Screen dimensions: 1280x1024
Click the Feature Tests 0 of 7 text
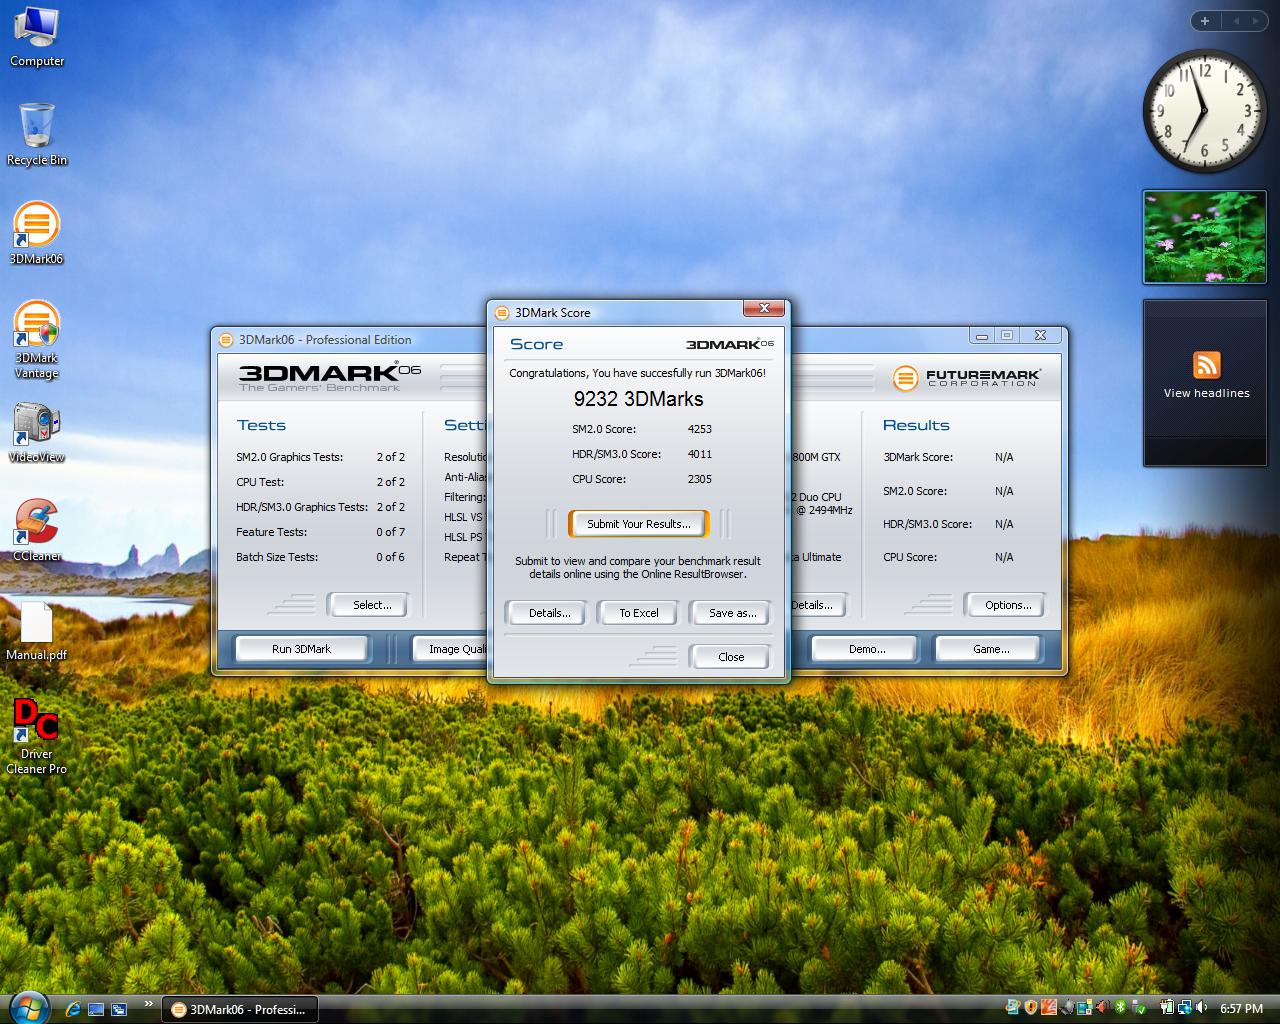click(x=390, y=532)
